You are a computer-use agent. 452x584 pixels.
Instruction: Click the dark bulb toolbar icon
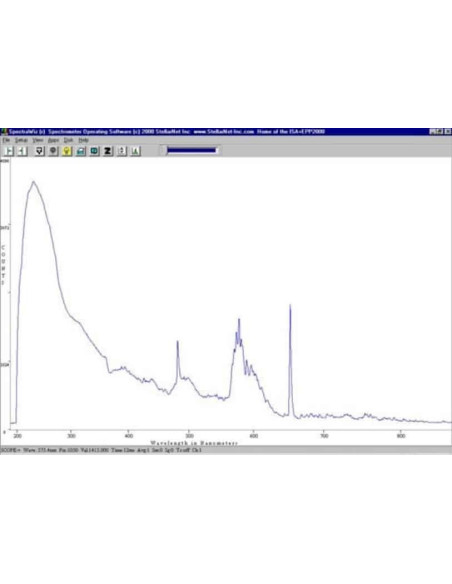[53, 151]
